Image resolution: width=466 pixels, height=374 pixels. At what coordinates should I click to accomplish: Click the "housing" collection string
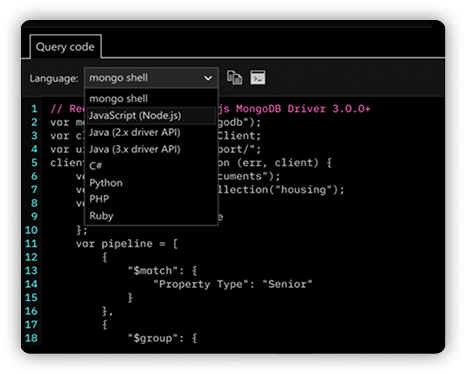(x=303, y=190)
